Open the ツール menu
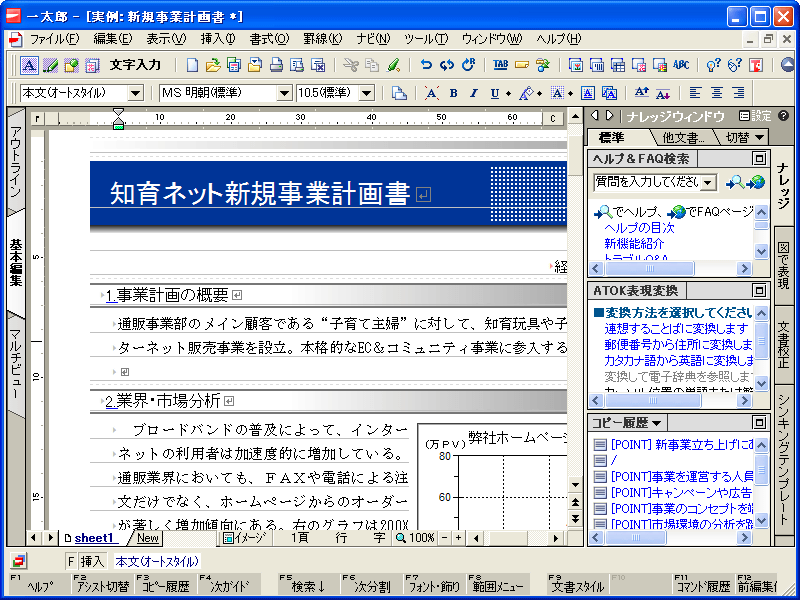 (426, 39)
